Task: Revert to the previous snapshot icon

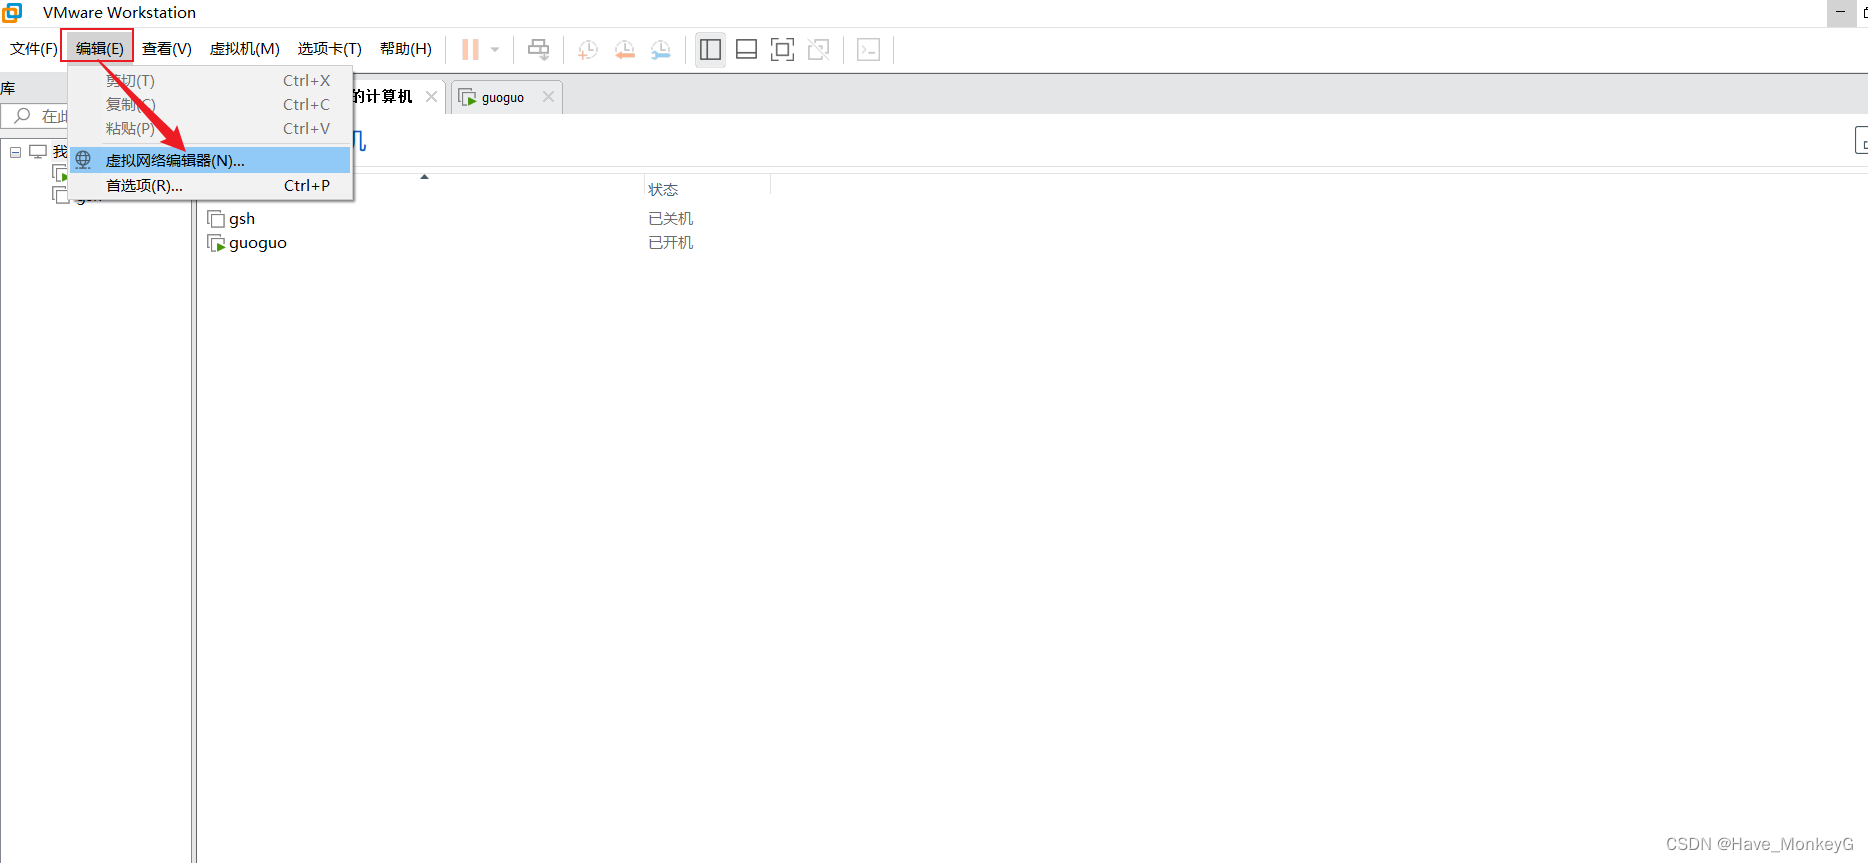Action: (625, 49)
